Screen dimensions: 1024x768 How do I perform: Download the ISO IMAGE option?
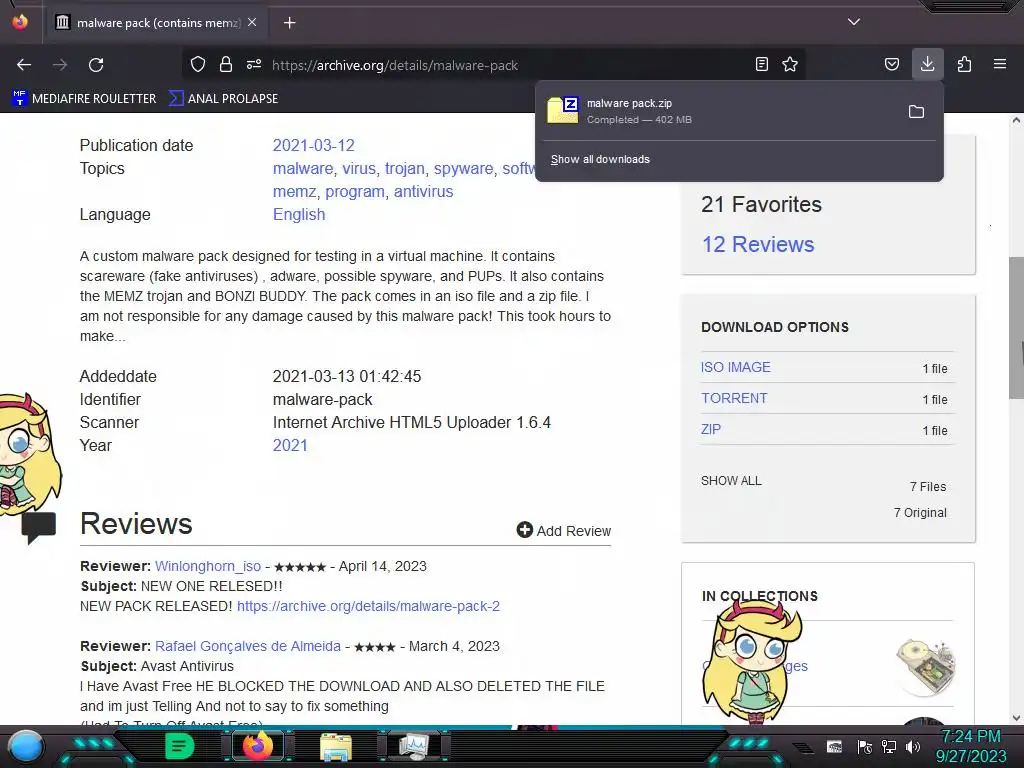point(735,367)
